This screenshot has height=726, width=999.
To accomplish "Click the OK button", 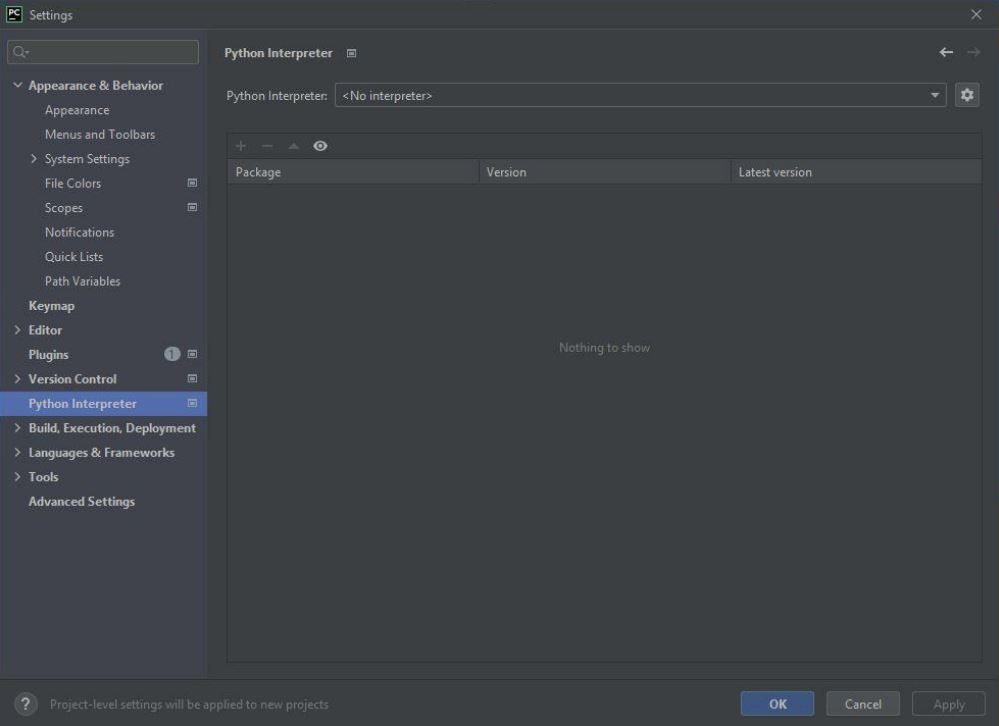I will pyautogui.click(x=778, y=703).
